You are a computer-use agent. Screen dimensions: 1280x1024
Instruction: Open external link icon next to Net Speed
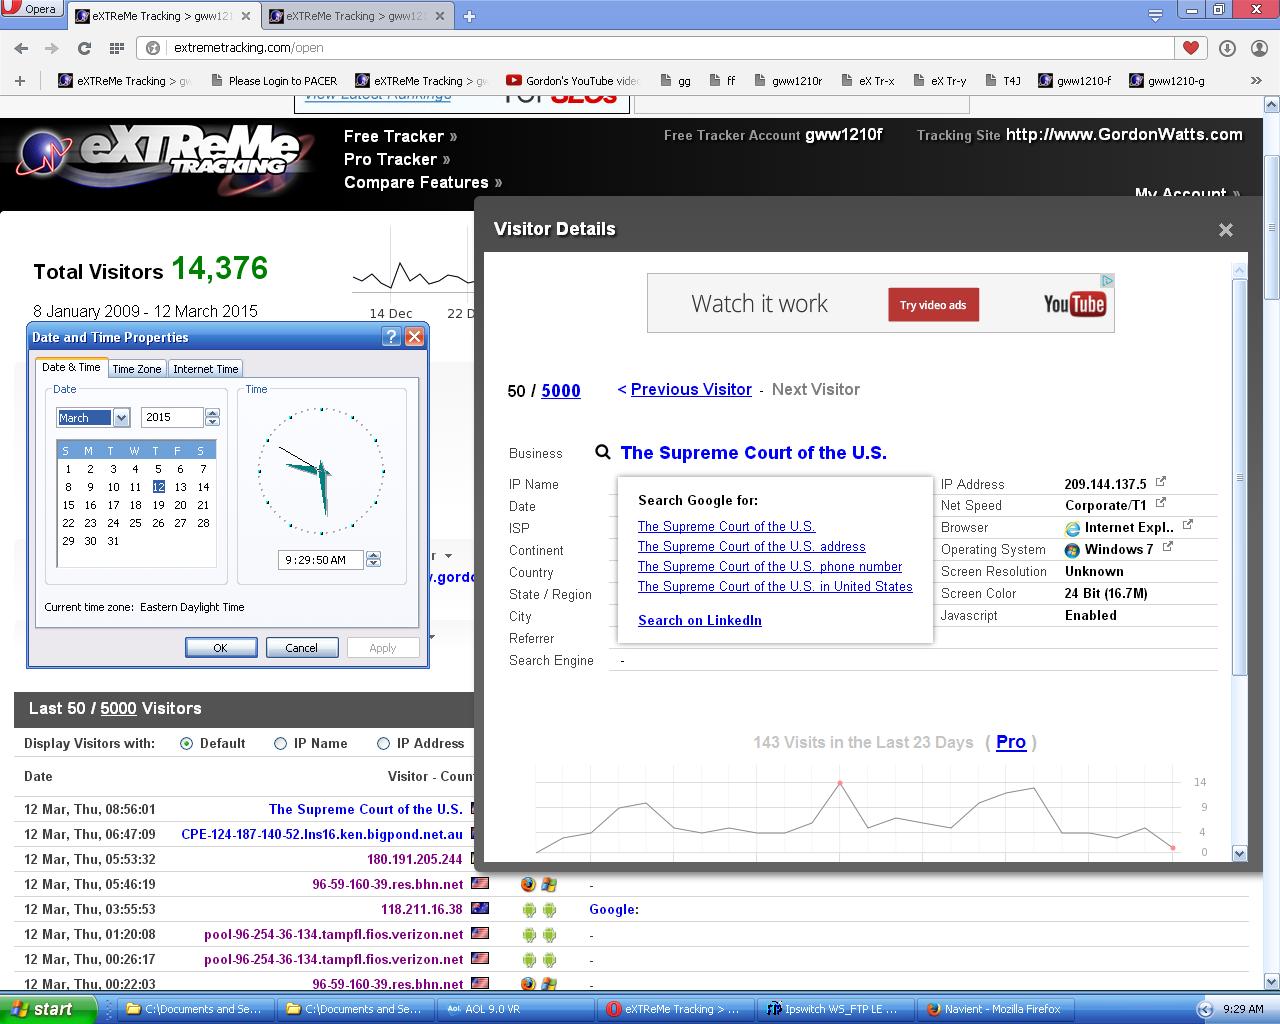point(1160,503)
